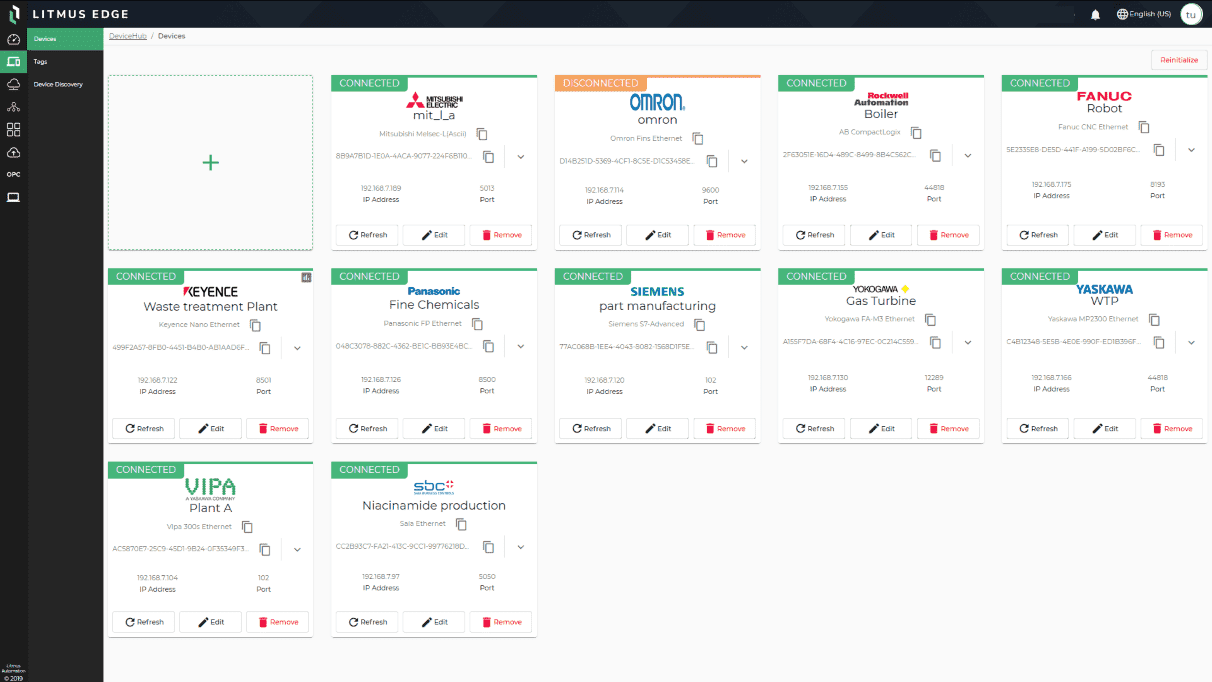The height and width of the screenshot is (682, 1212).
Task: Open the notifications bell
Action: click(1095, 14)
